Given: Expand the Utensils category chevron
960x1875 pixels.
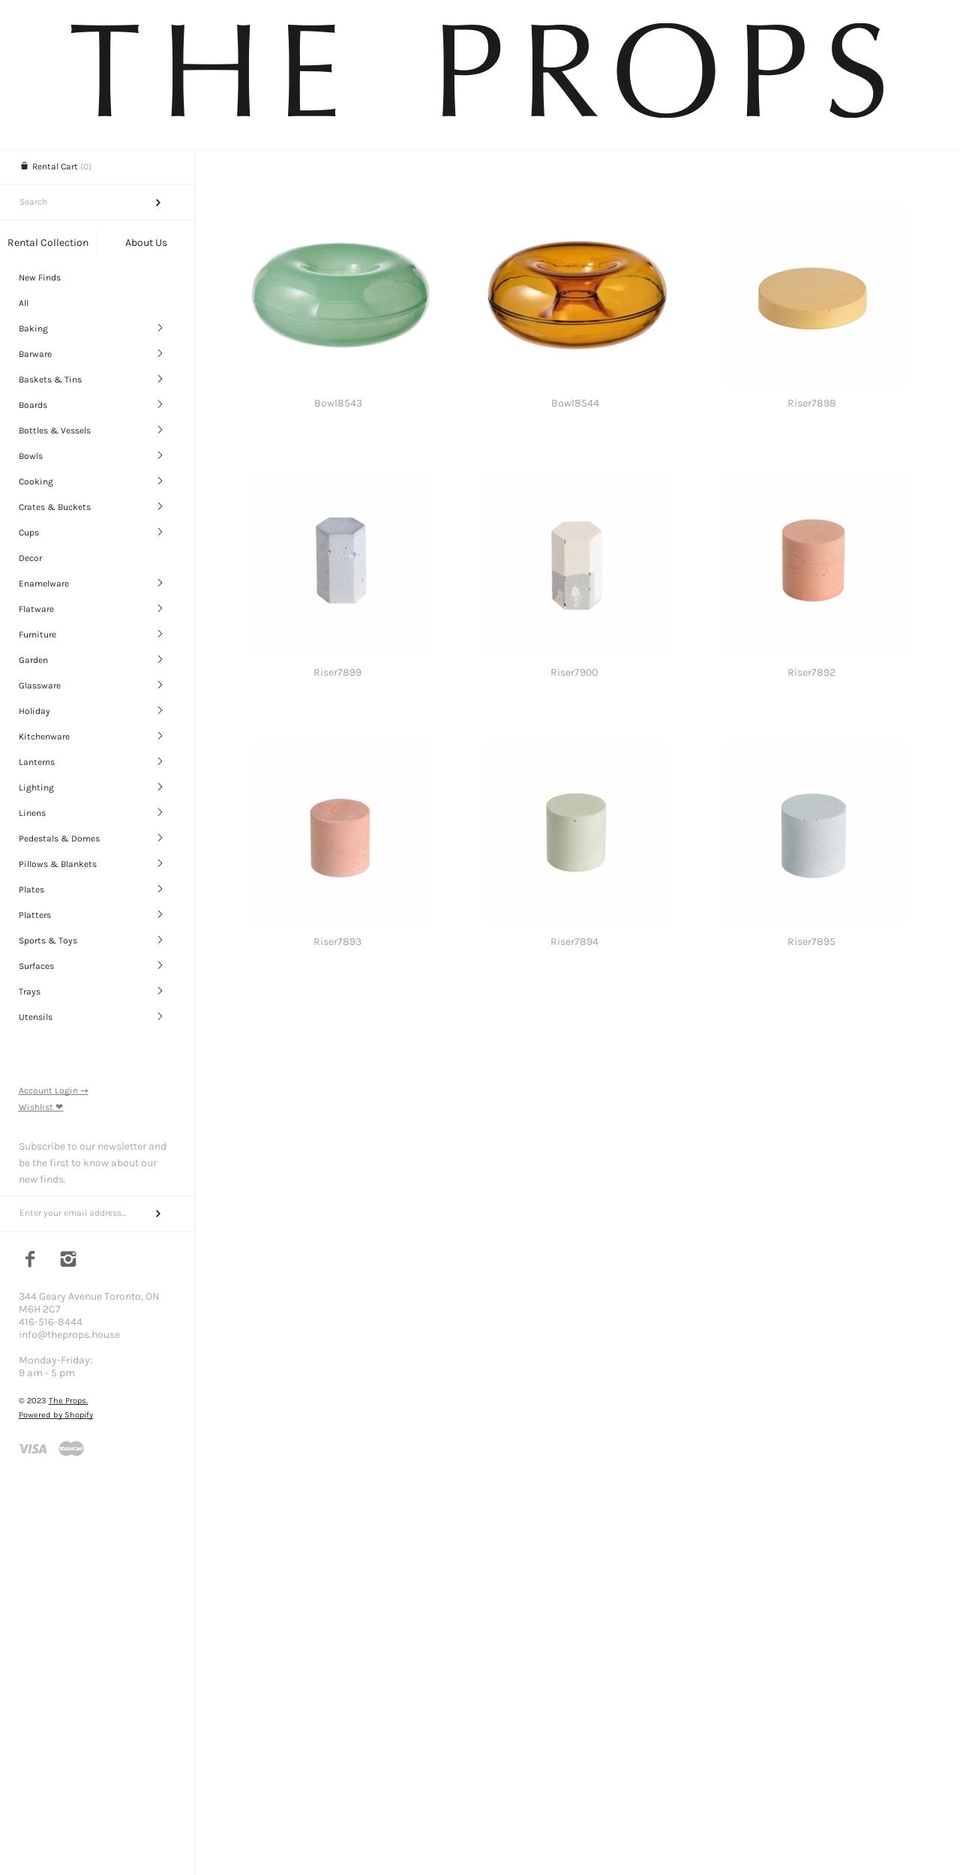Looking at the screenshot, I should point(160,1016).
